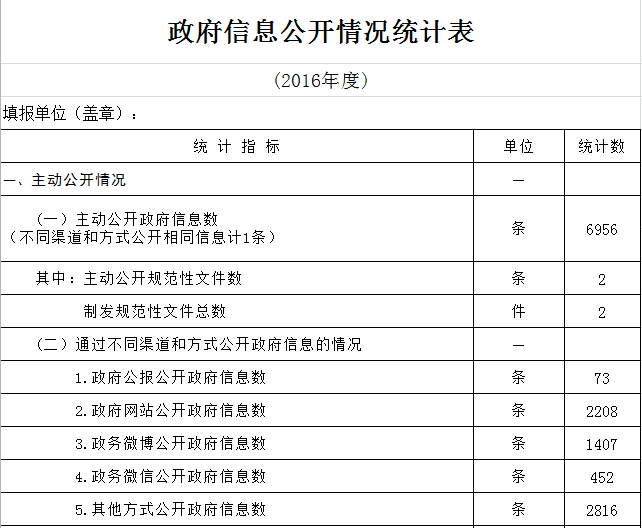The width and height of the screenshot is (642, 528).
Task: Click the 通过不同渠道和方式公开 heading cell
Action: [198, 345]
